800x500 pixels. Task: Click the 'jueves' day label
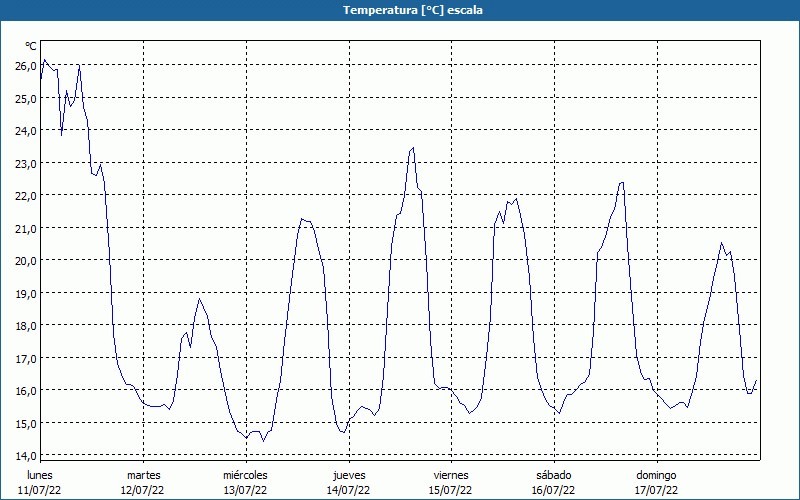tap(349, 475)
